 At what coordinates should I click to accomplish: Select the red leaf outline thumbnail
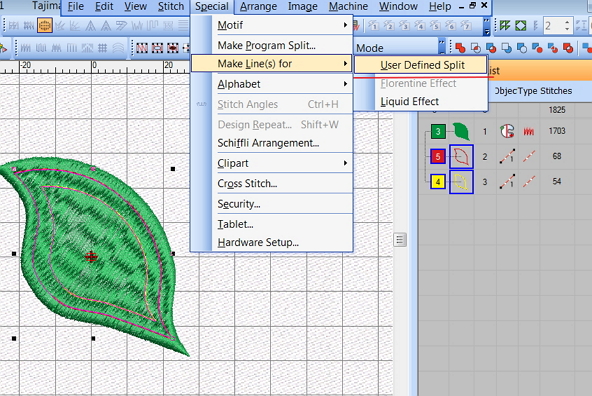coord(461,156)
